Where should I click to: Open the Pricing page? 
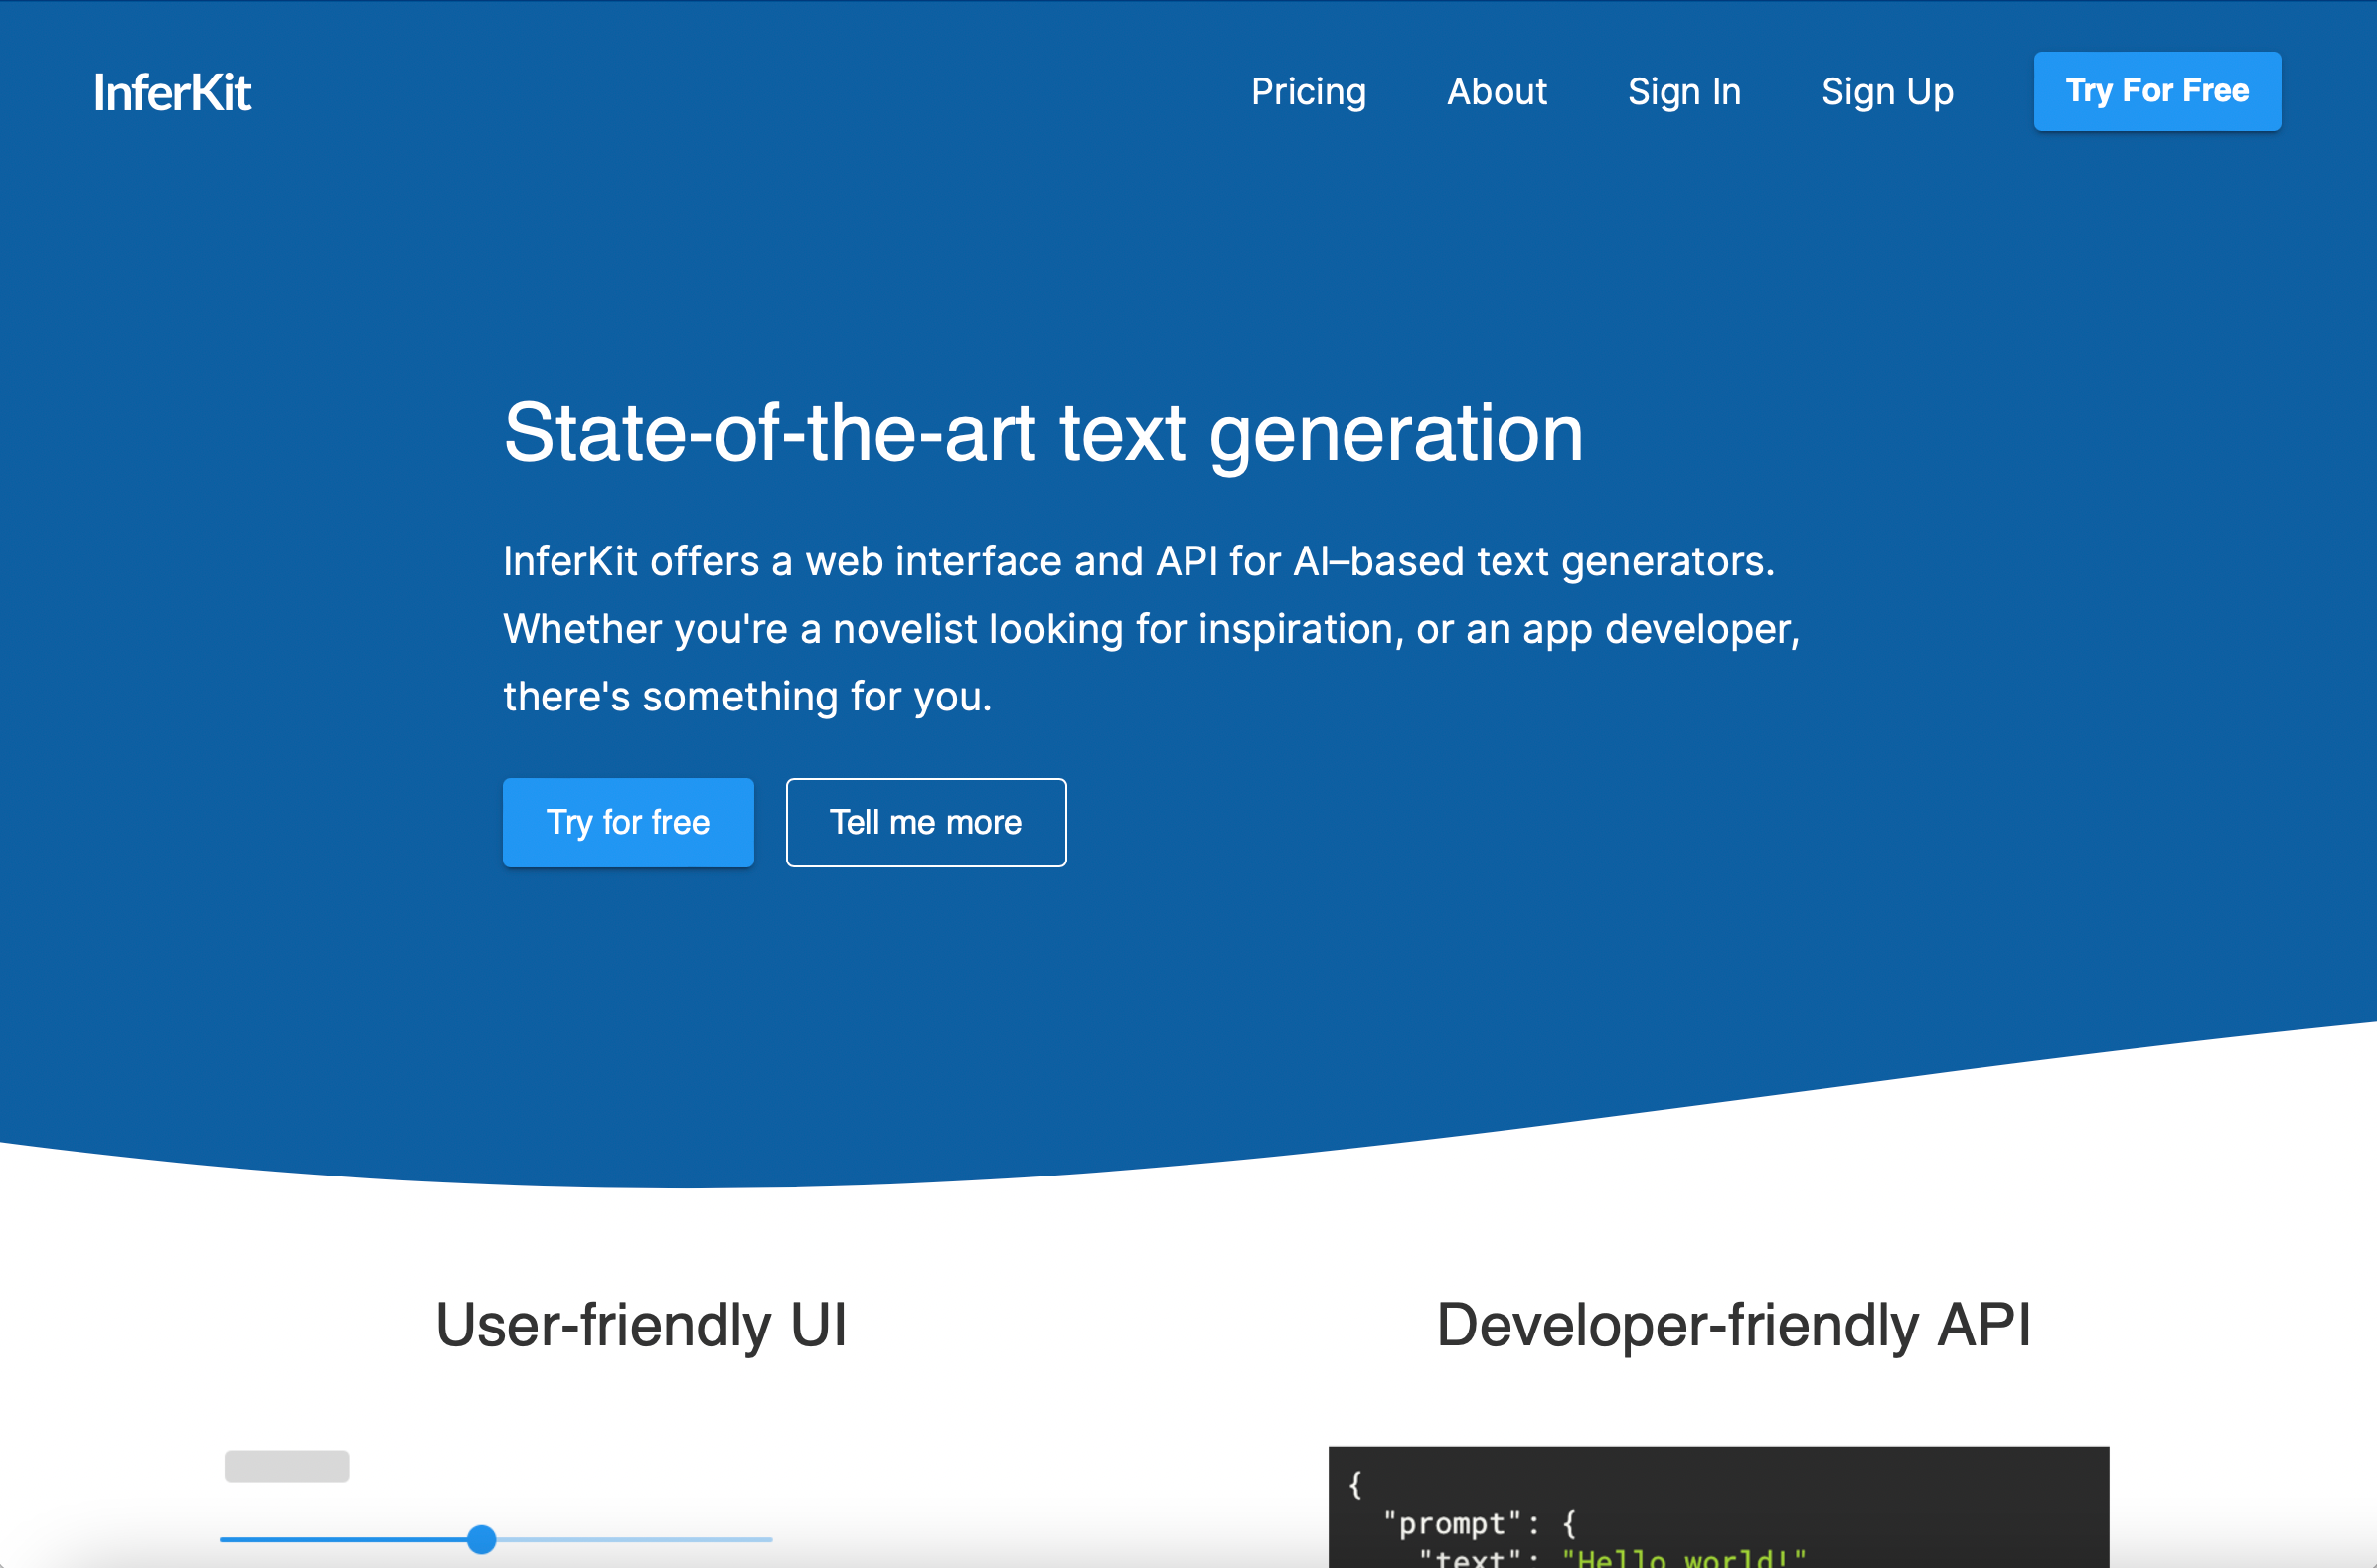[x=1308, y=92]
